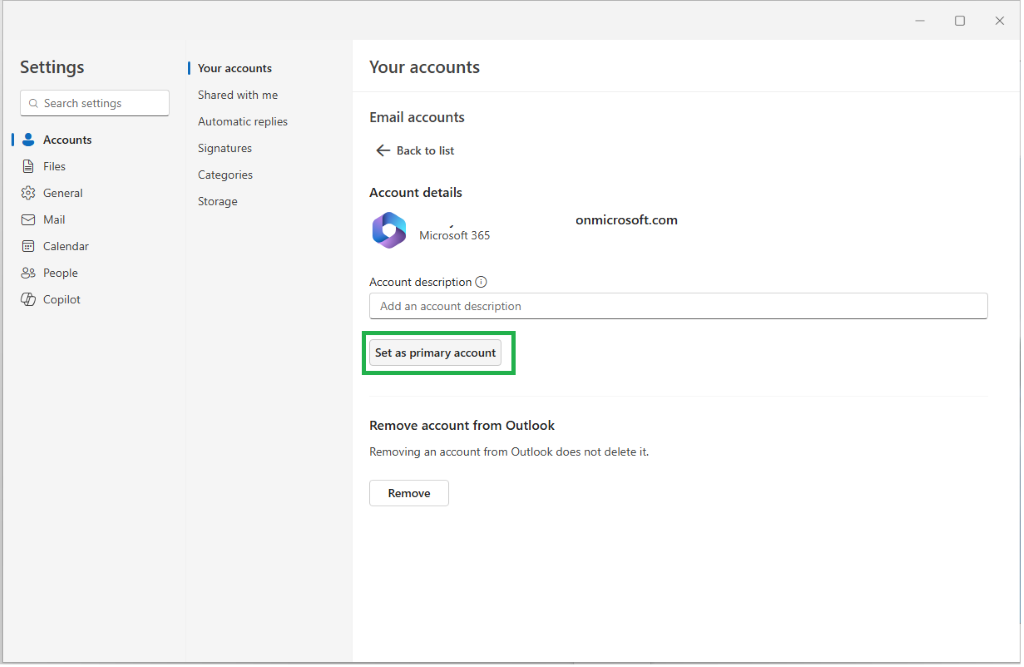Select the Copilot settings category label
Image resolution: width=1024 pixels, height=667 pixels.
tap(61, 300)
